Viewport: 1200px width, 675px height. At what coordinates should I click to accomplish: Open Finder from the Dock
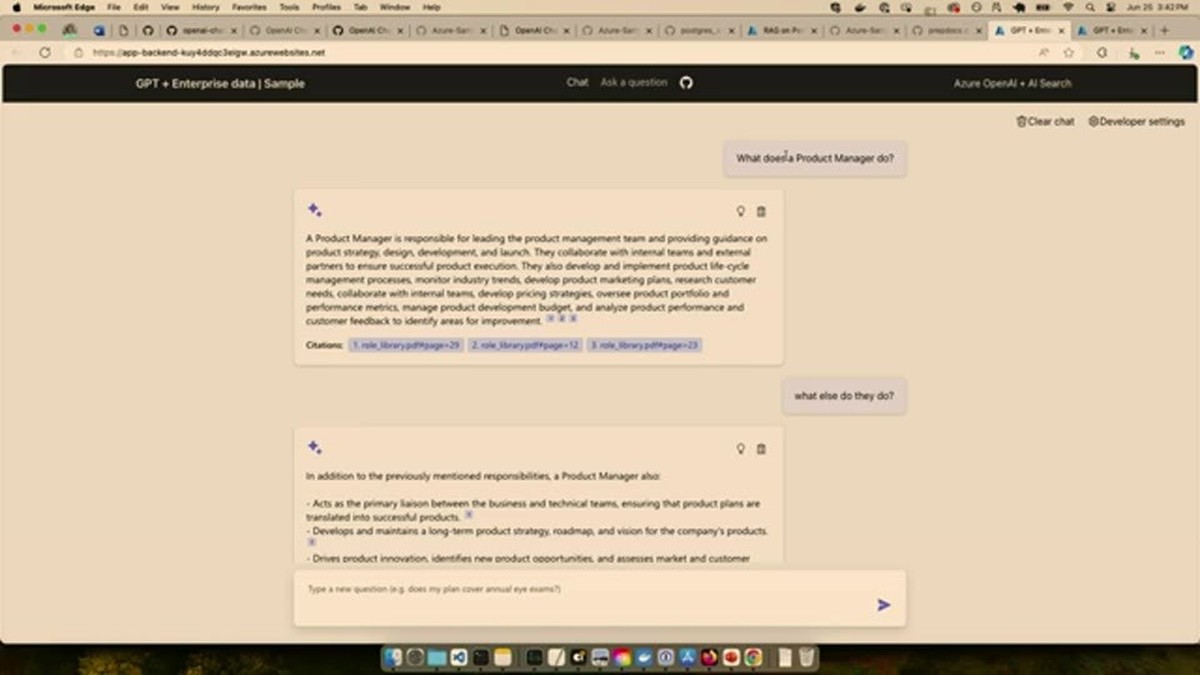coord(393,657)
